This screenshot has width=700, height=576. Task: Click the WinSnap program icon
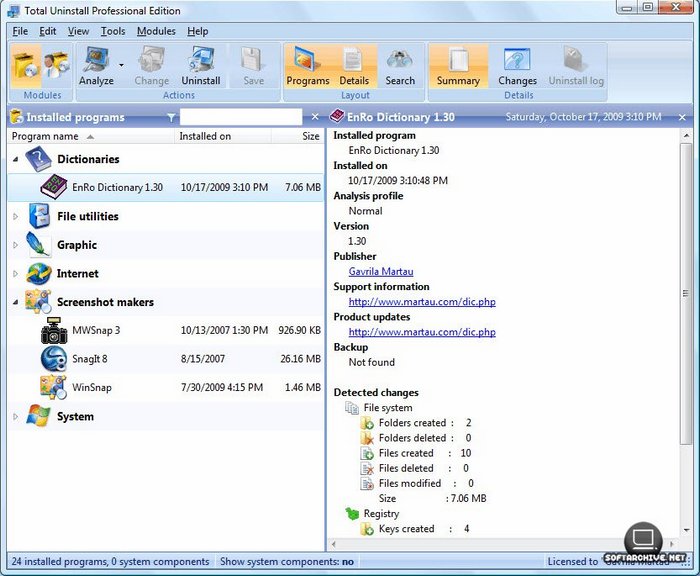tap(53, 387)
